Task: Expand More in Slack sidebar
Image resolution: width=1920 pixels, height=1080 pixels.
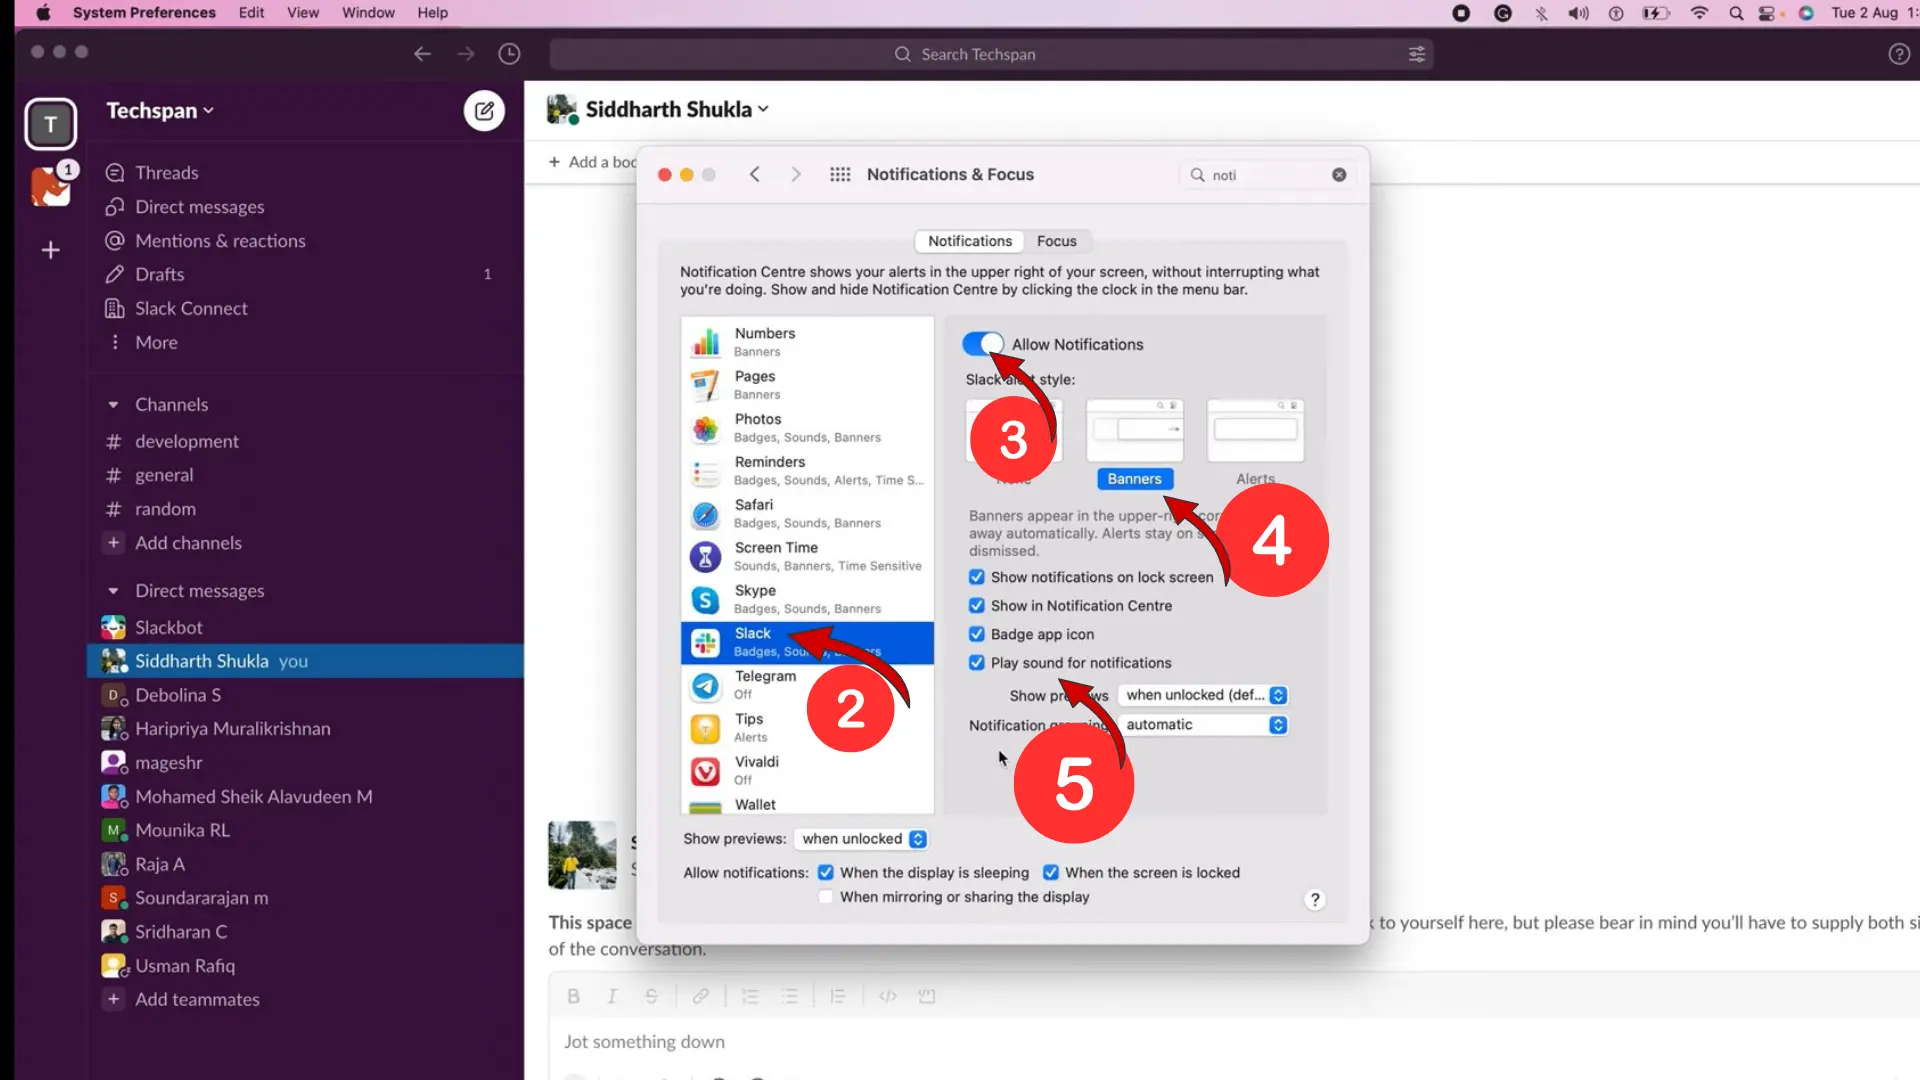Action: pyautogui.click(x=156, y=342)
